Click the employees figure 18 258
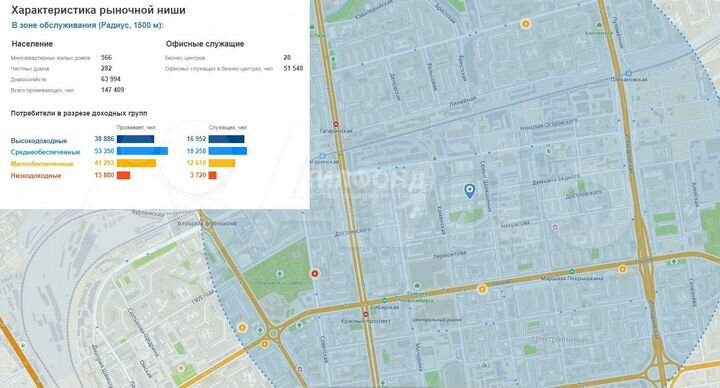The image size is (720, 388). pos(196,151)
